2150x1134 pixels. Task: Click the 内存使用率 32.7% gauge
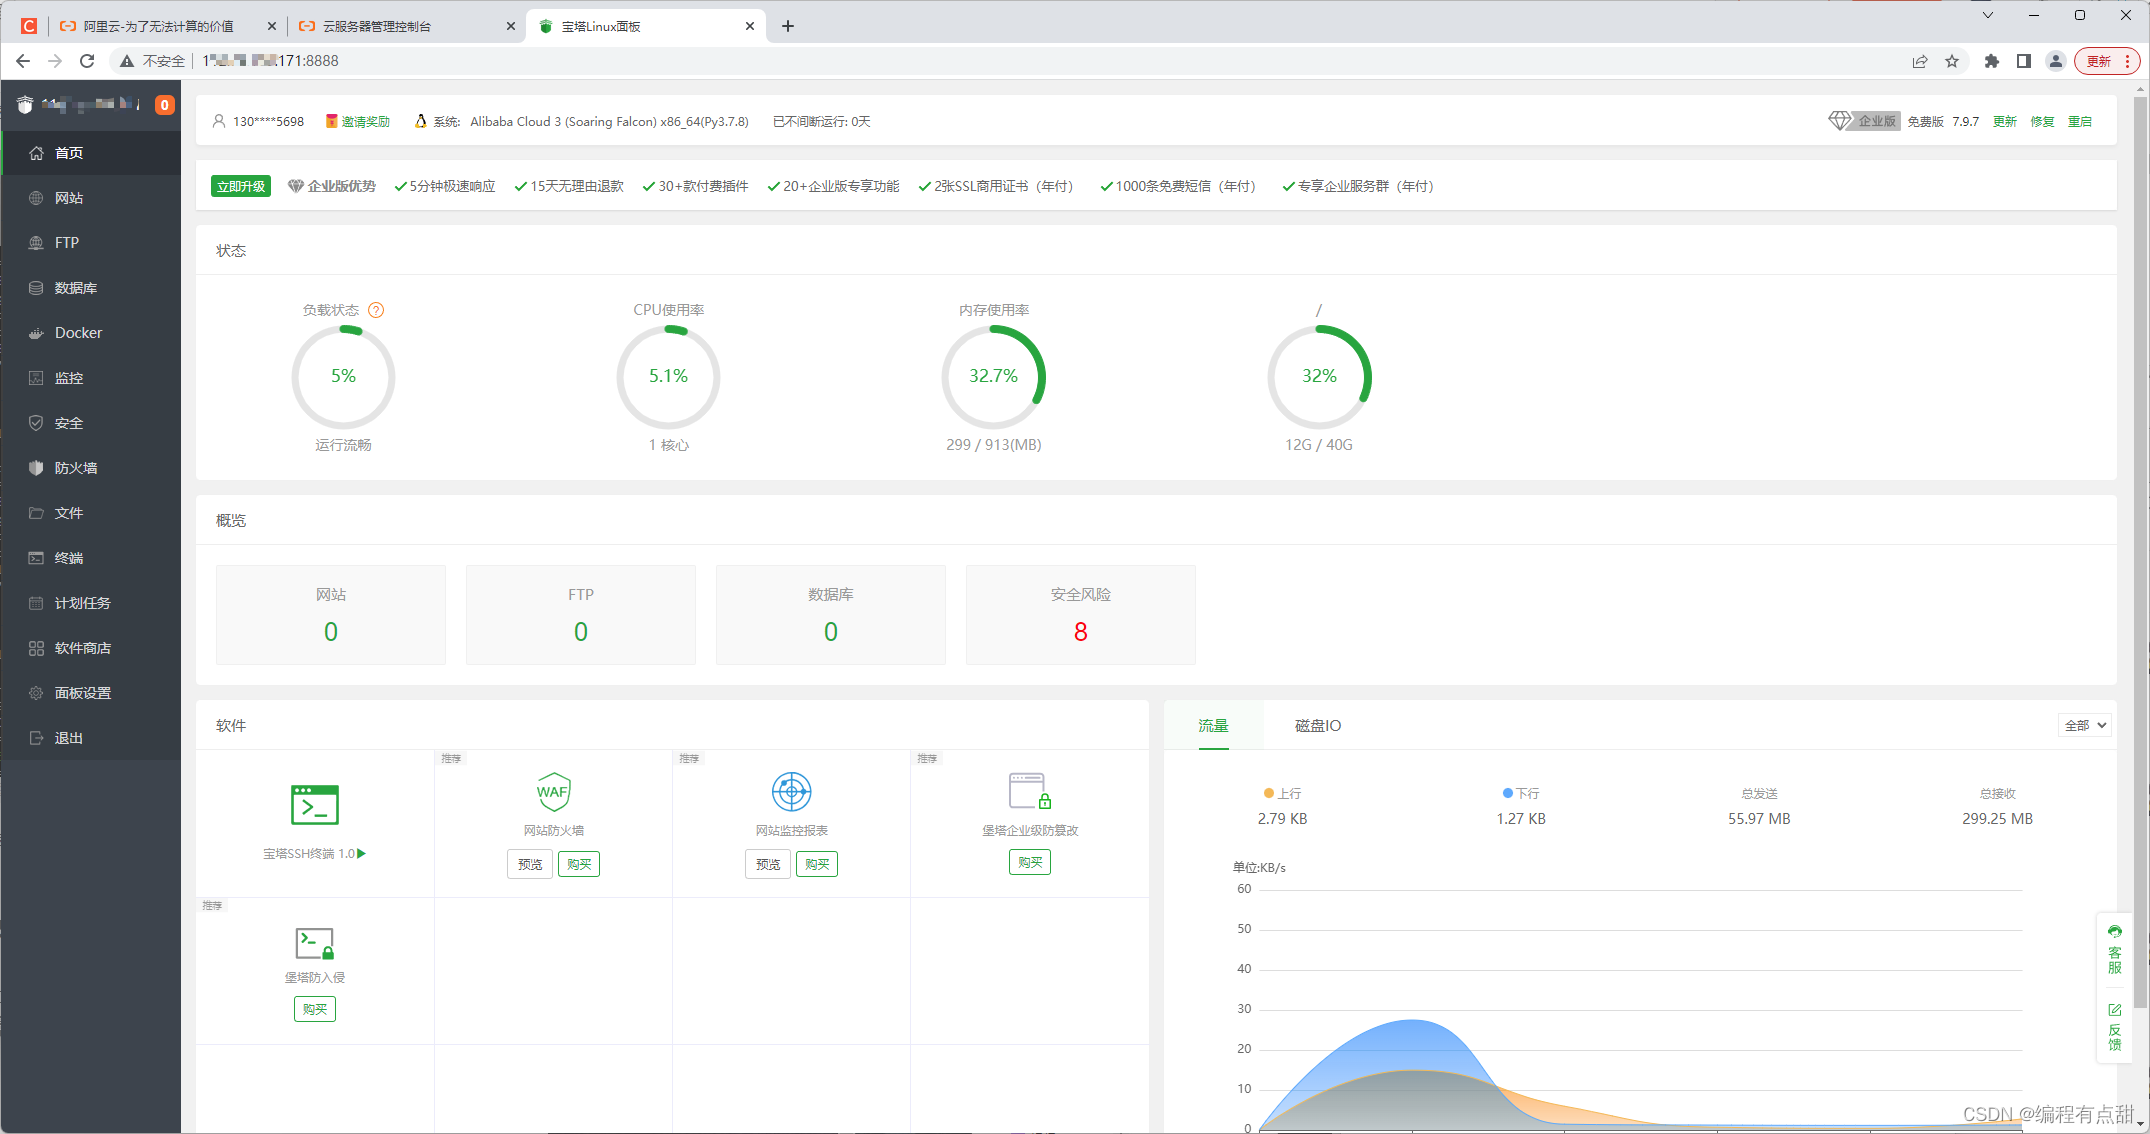993,377
